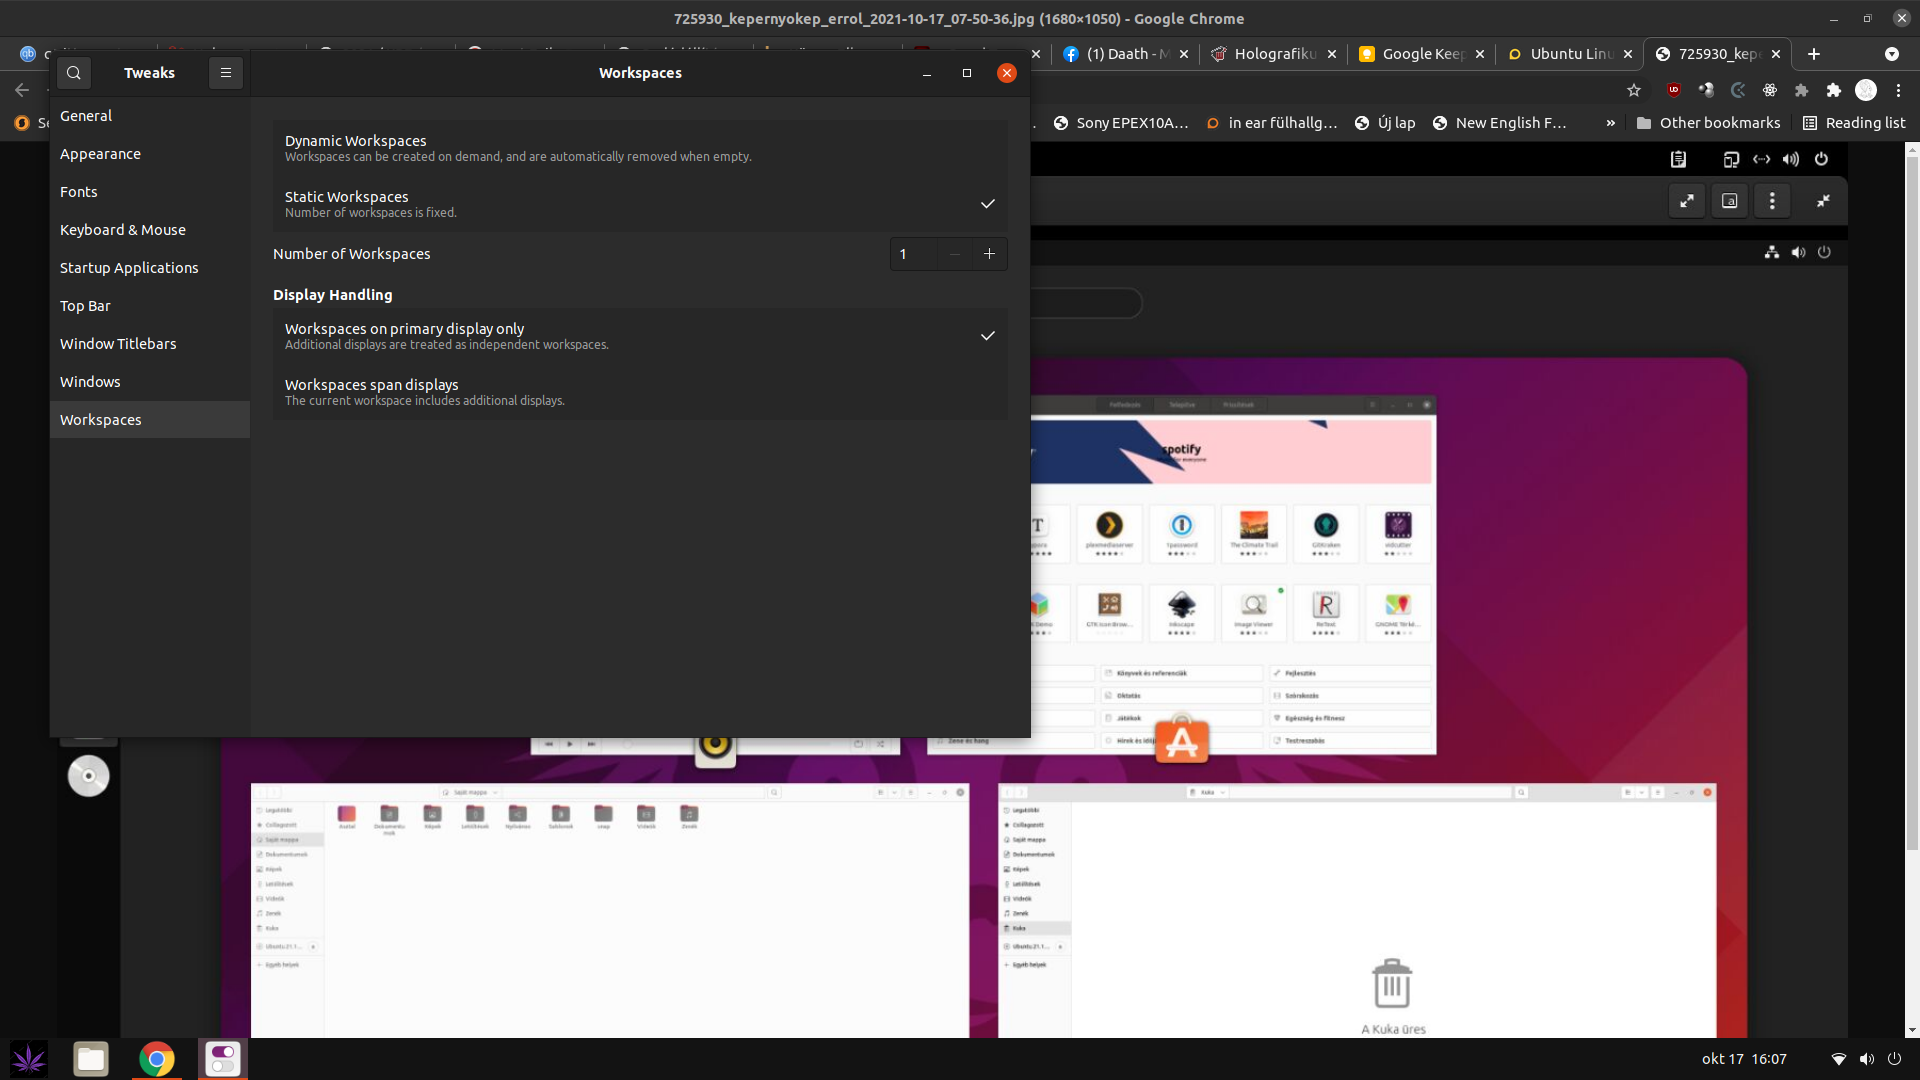
Task: Click the volume icon beside upper power icon
Action: tap(1791, 159)
